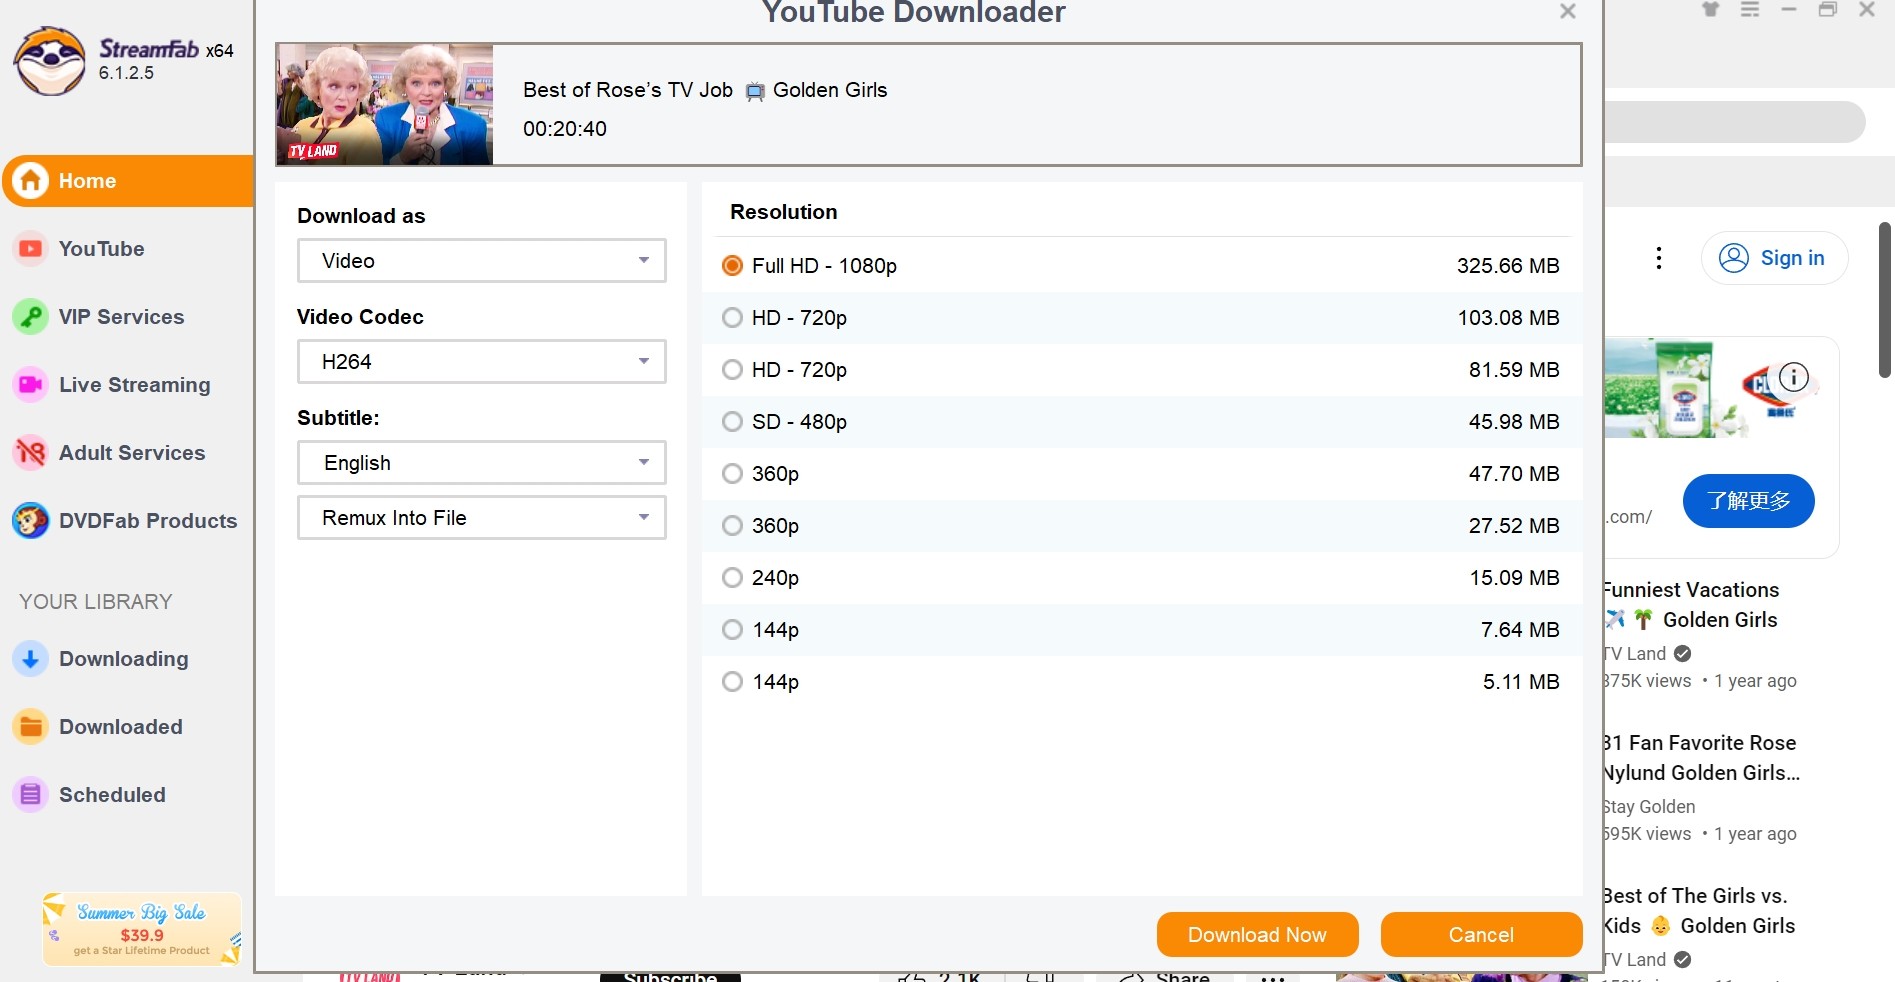Click the Sign in avatar icon
Image resolution: width=1895 pixels, height=982 pixels.
(x=1734, y=258)
